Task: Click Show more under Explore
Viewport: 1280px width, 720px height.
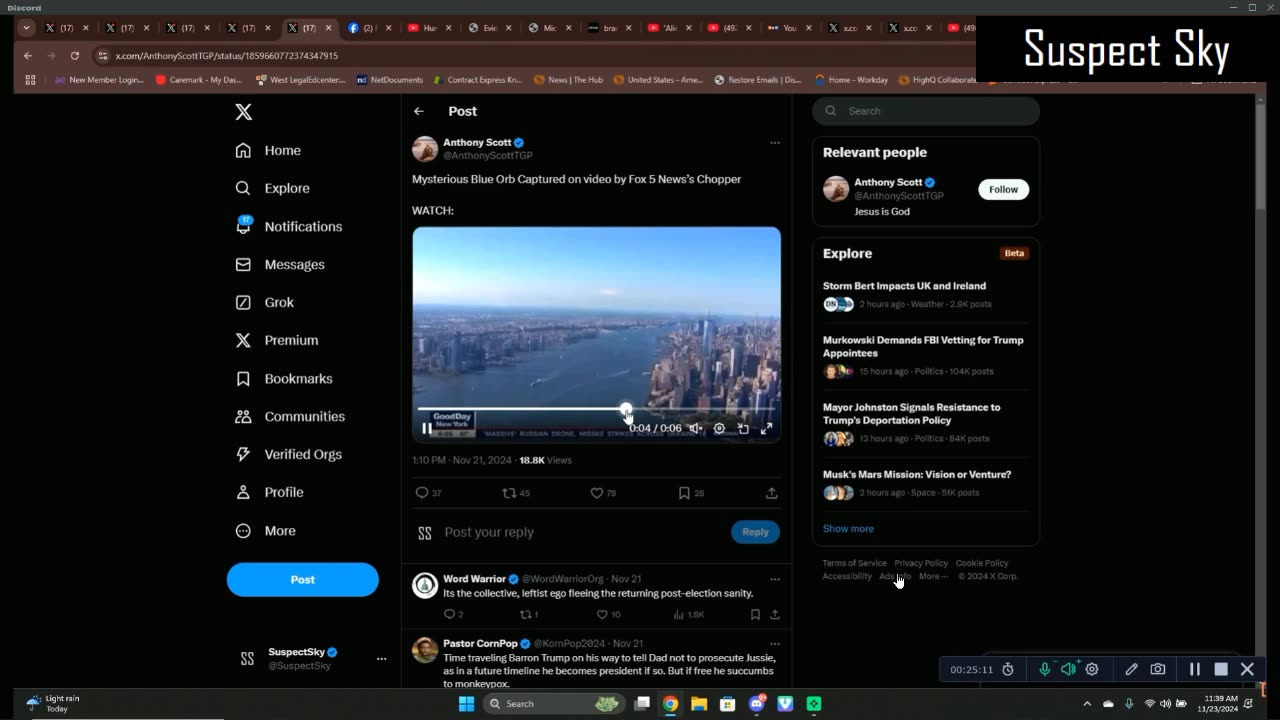Action: [848, 528]
